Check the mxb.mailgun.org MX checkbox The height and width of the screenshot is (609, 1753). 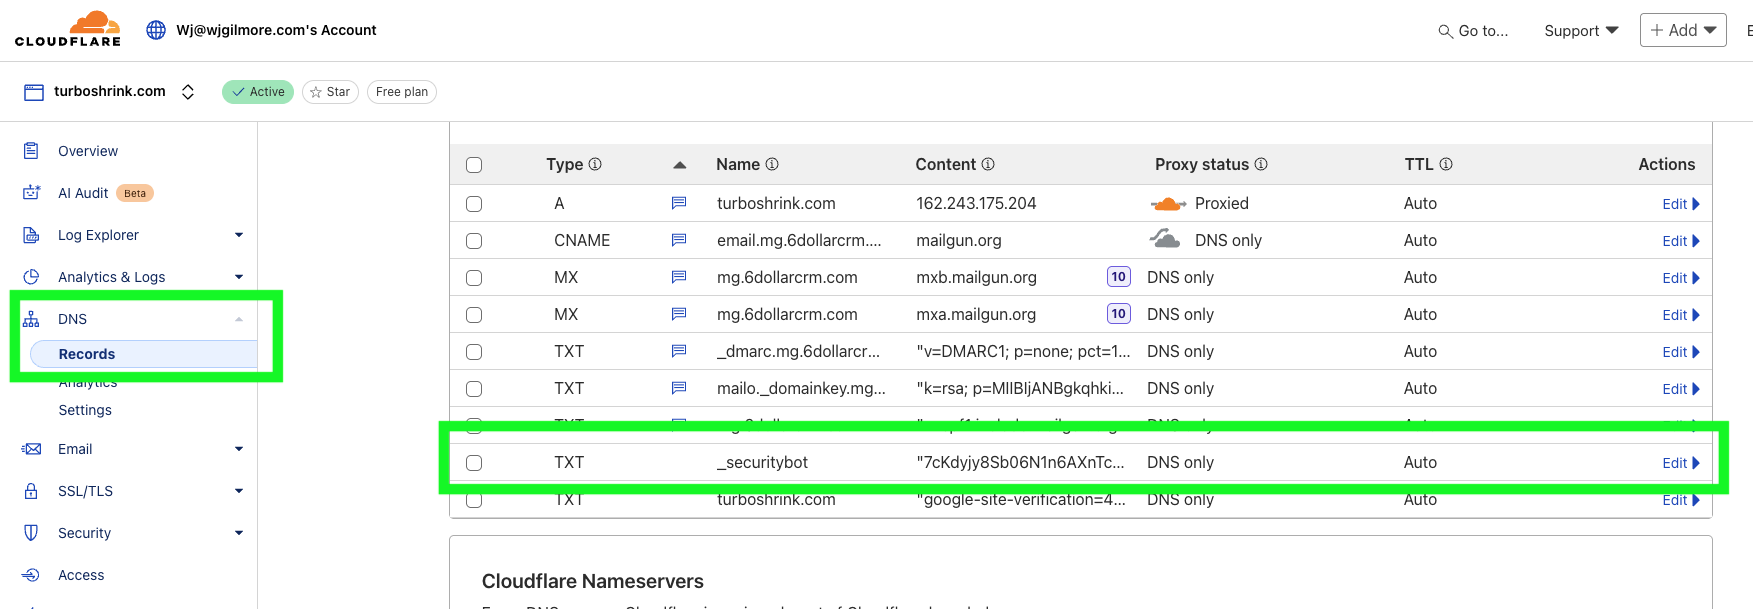[x=474, y=278]
